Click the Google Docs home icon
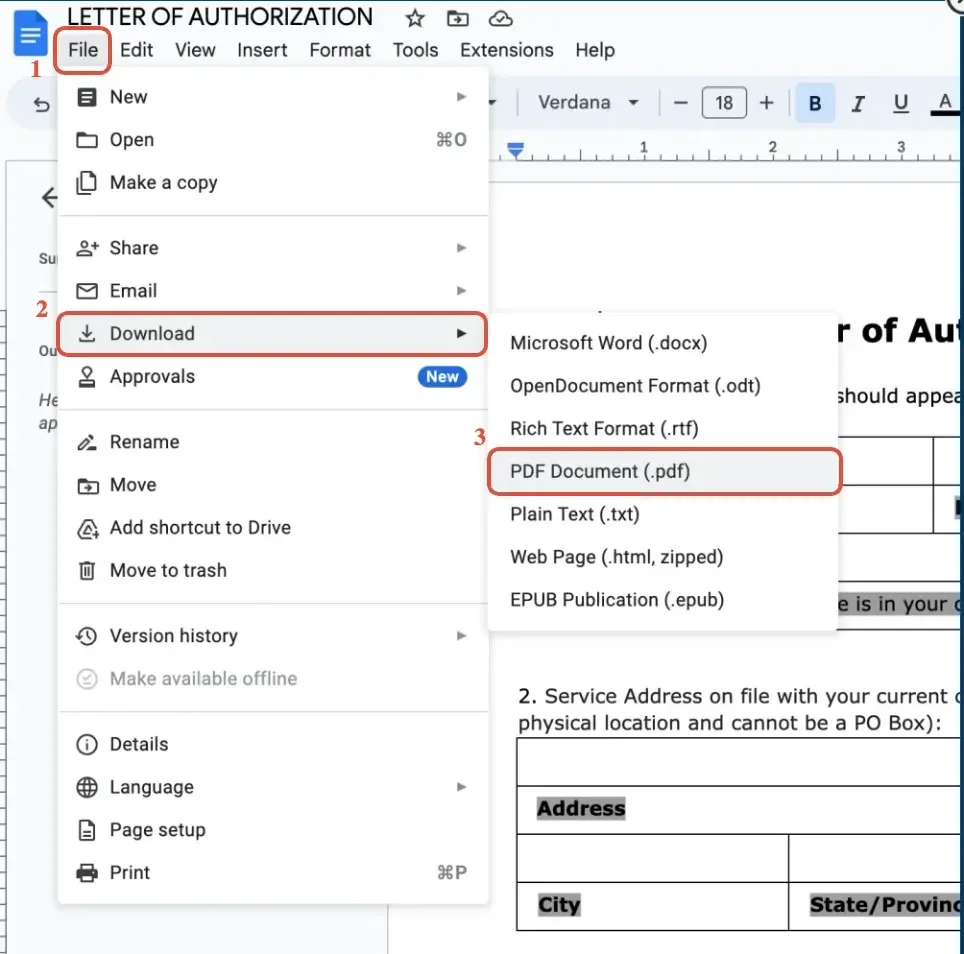Viewport: 964px width, 954px height. click(30, 34)
